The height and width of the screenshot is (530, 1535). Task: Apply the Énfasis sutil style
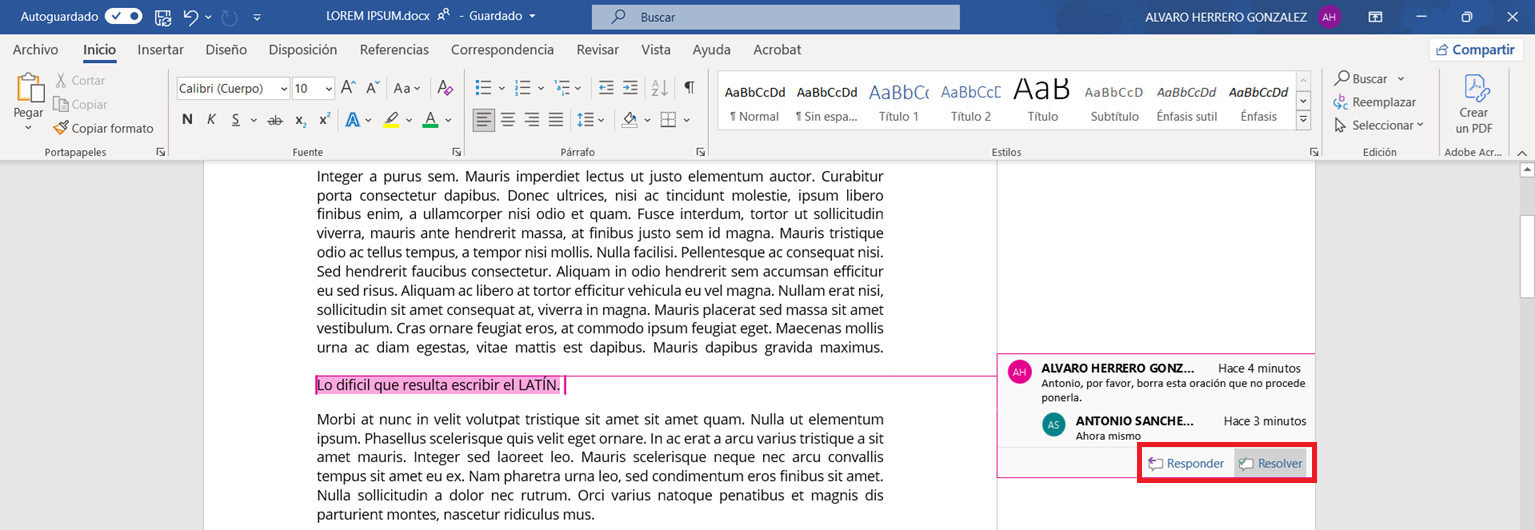tap(1186, 101)
